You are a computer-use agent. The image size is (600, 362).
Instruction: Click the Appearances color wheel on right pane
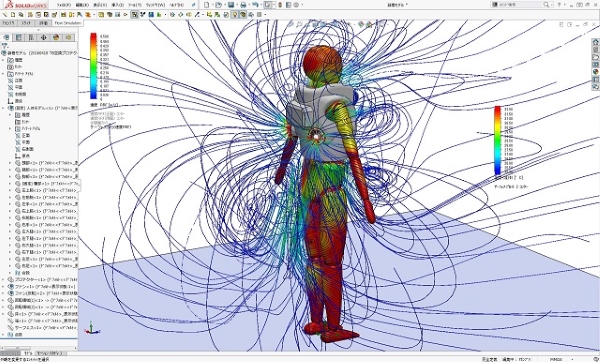click(x=595, y=72)
